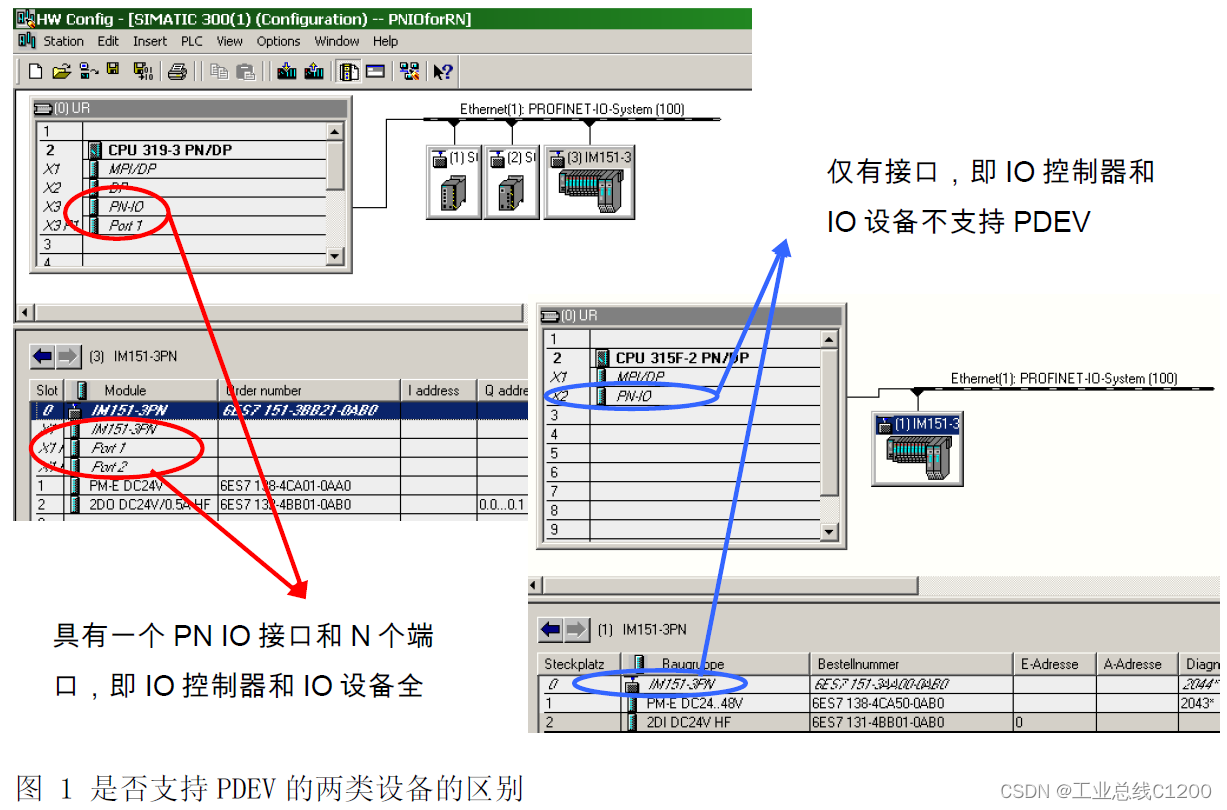The width and height of the screenshot is (1227, 810).
Task: Click the forward arrow beside (1) IM151-3PN
Action: click(577, 630)
